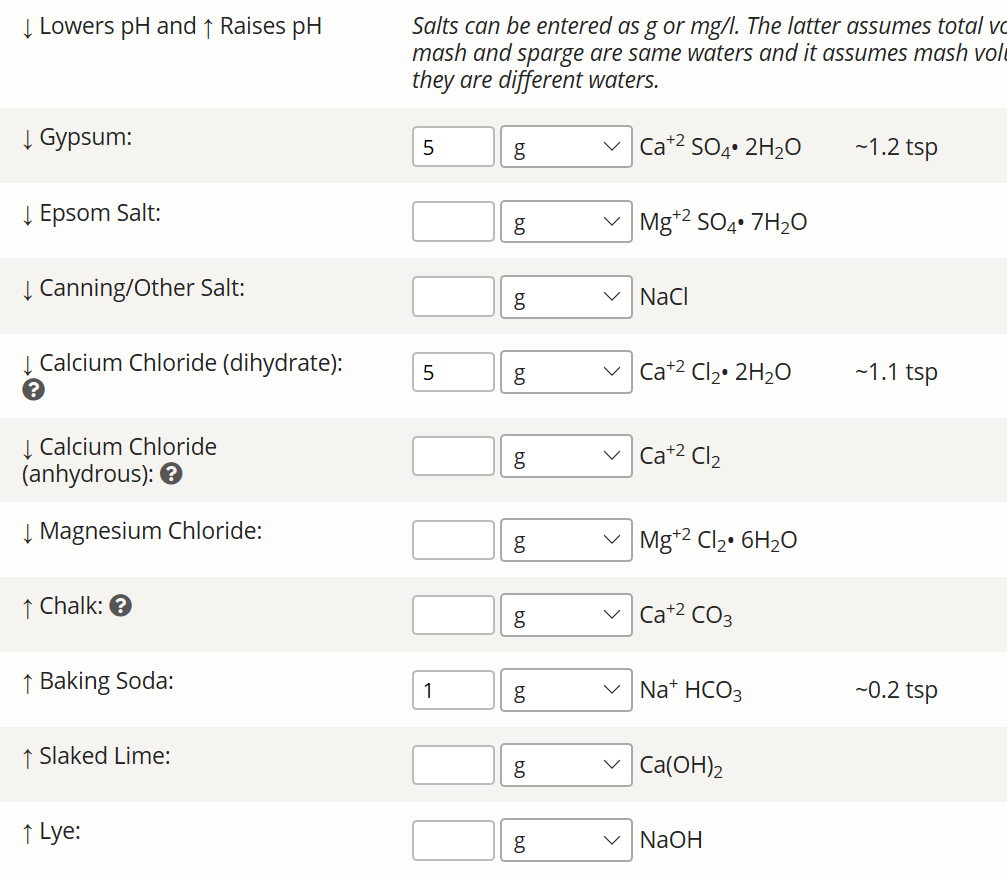Open the Chalk help question mark
The height and width of the screenshot is (873, 1007).
click(x=121, y=605)
